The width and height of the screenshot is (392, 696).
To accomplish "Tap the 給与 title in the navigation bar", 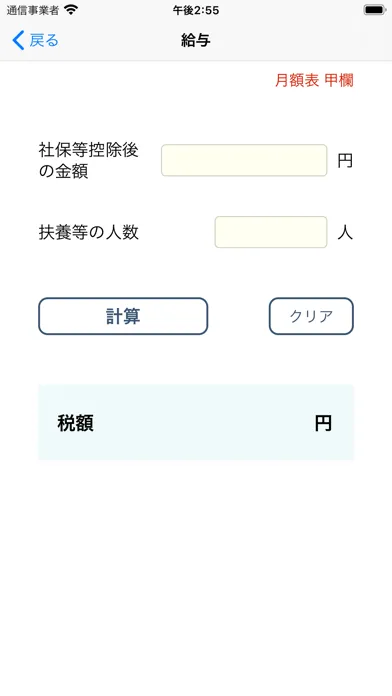I will (196, 40).
